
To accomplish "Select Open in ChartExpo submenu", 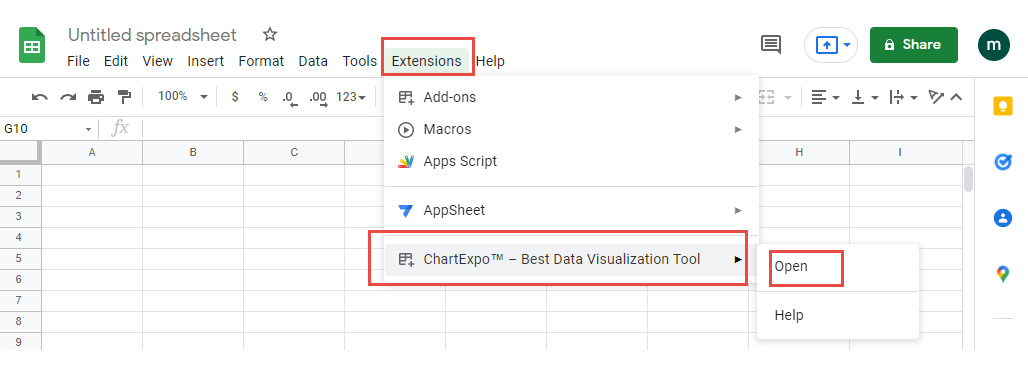I will tap(791, 267).
